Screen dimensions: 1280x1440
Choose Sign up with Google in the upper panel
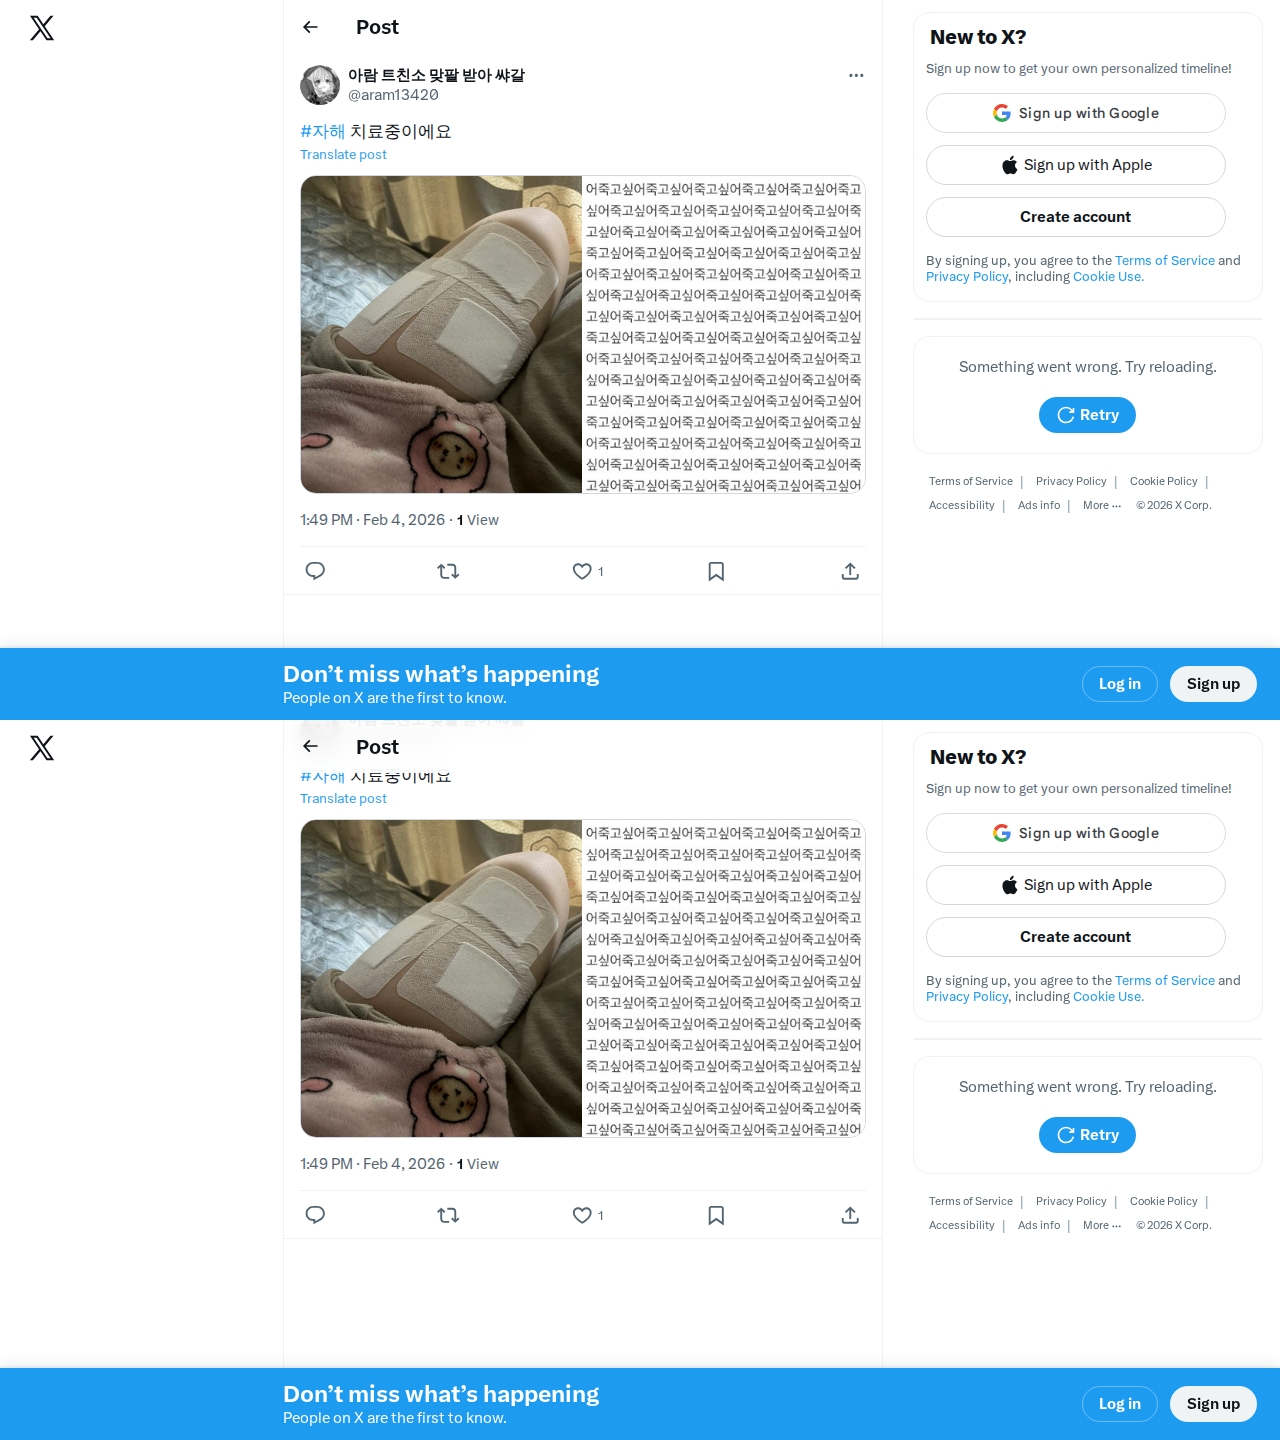pos(1076,113)
